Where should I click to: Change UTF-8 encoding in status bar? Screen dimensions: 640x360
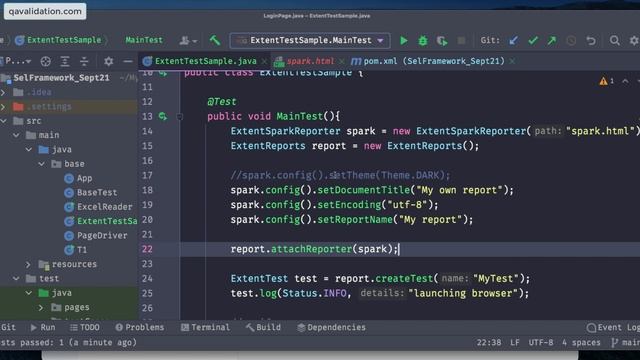pos(541,342)
